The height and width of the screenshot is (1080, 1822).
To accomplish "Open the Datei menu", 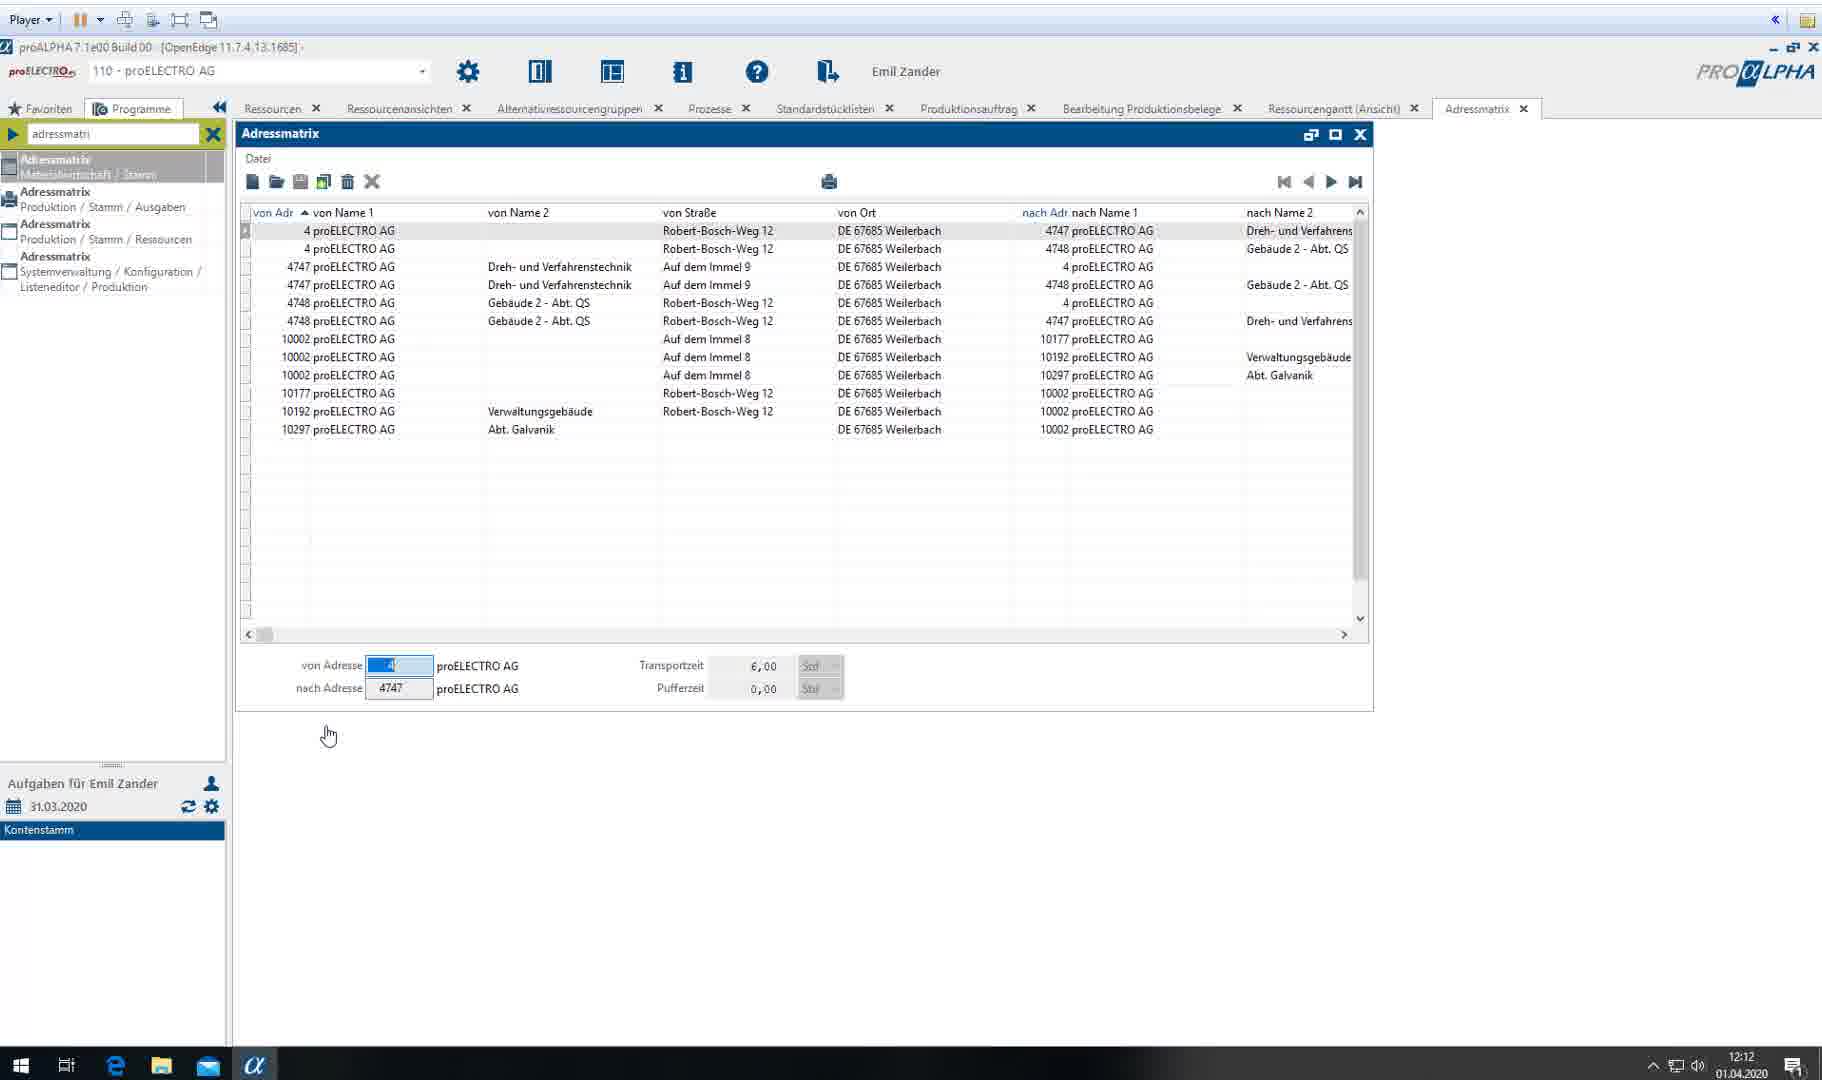I will click(258, 158).
